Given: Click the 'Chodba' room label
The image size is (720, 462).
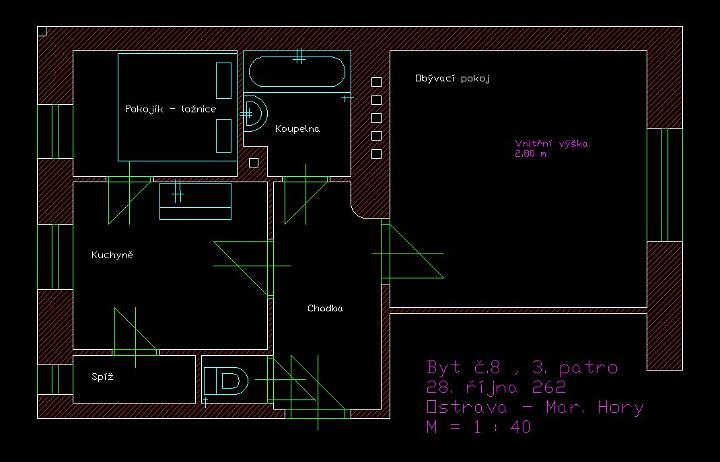Looking at the screenshot, I should point(325,309).
